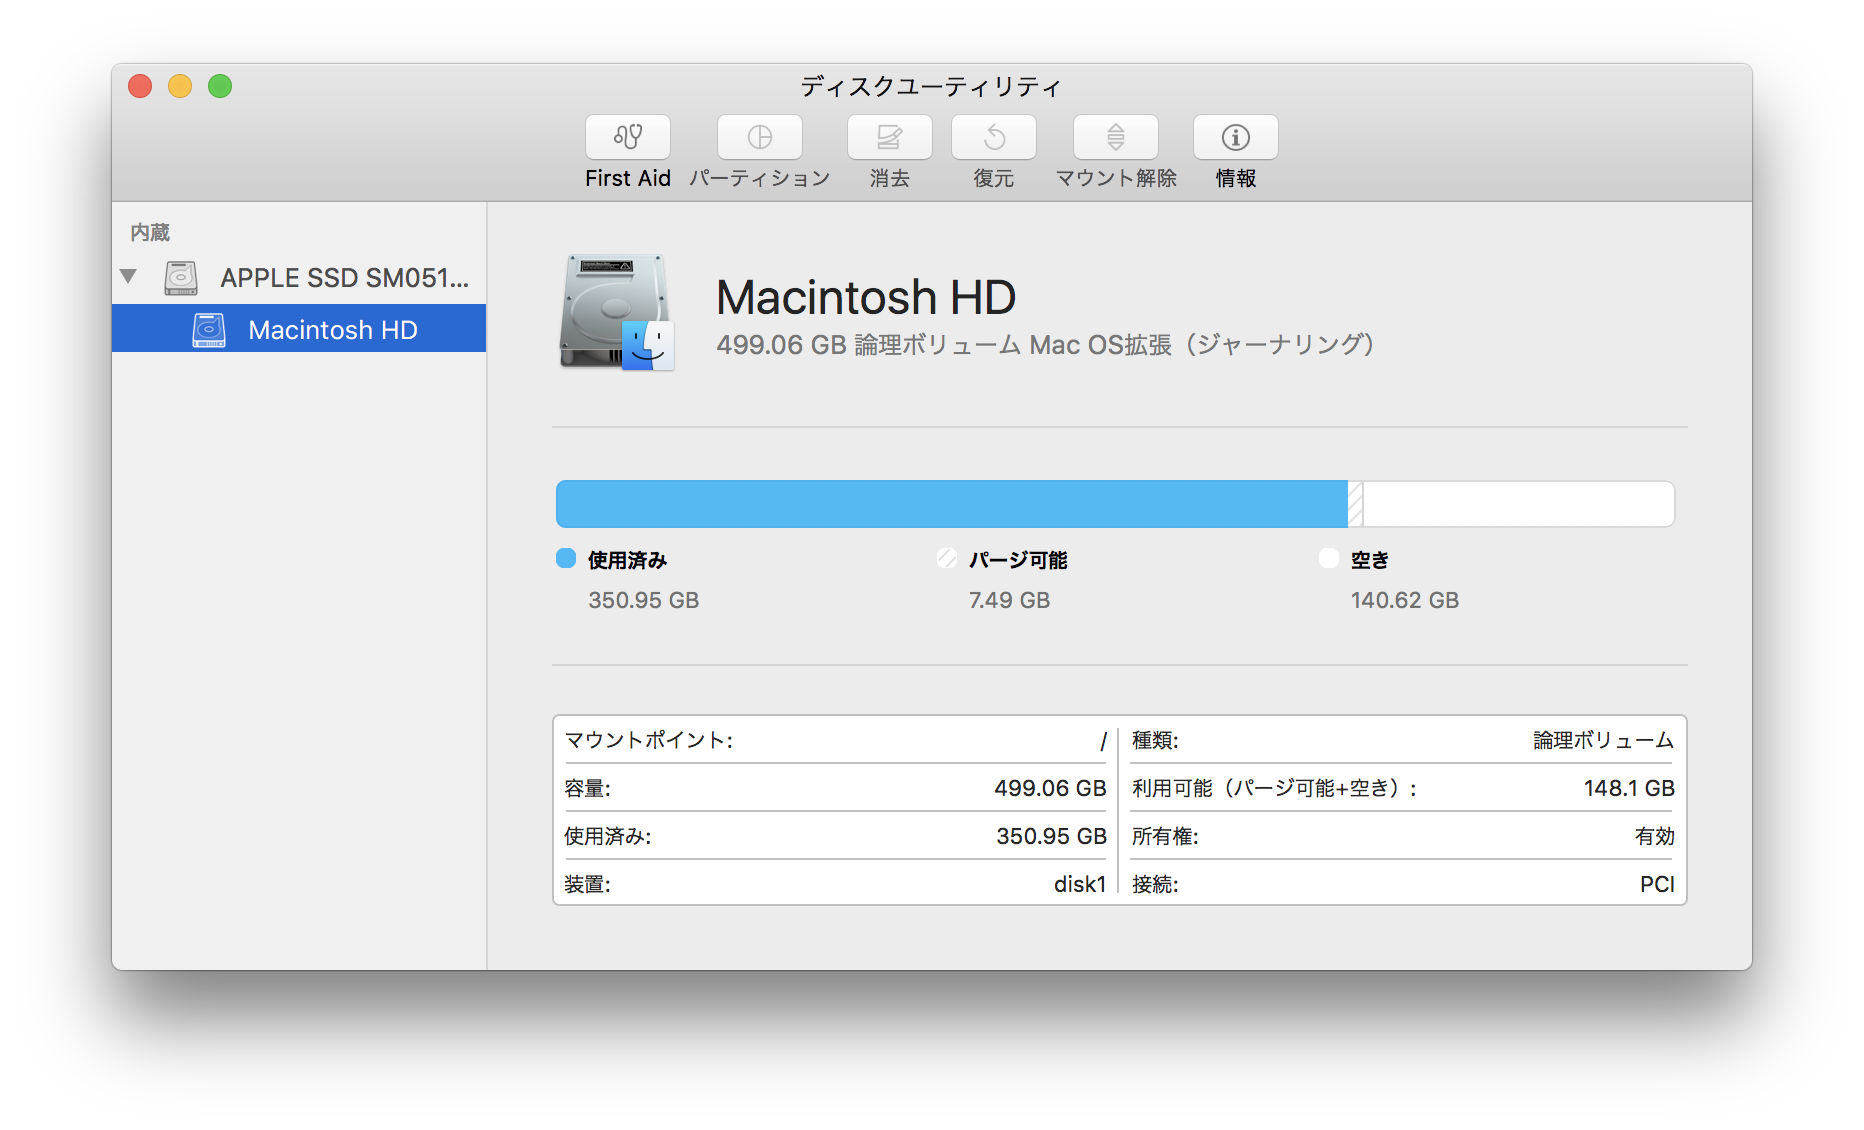
Task: Select the Macintosh HD volume in sidebar
Action: [299, 329]
